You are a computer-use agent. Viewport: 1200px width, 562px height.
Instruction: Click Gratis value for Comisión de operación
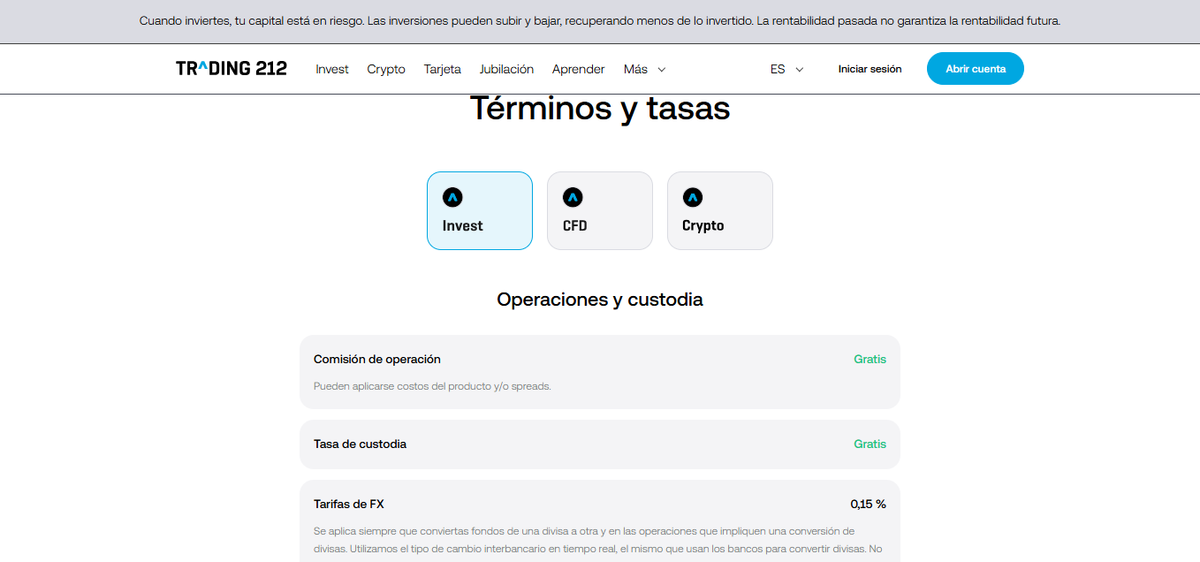(x=870, y=359)
